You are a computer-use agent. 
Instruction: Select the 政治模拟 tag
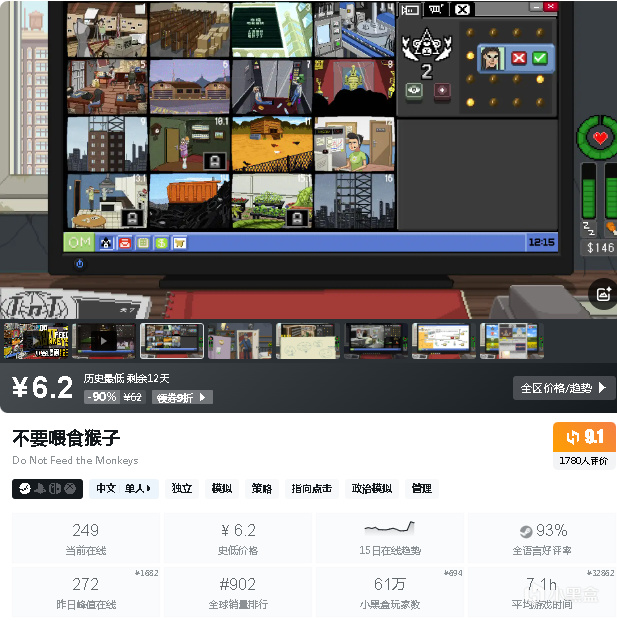coord(372,489)
